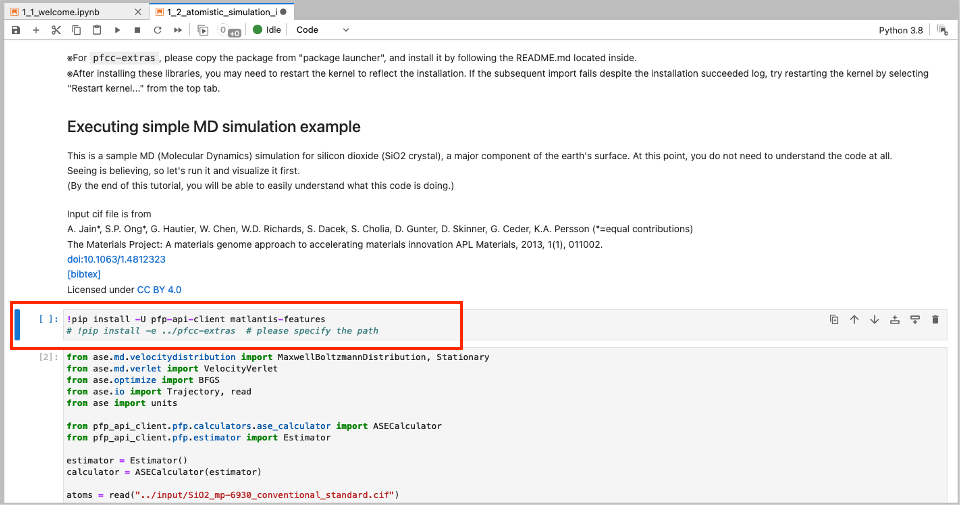Image resolution: width=960 pixels, height=505 pixels.
Task: Open the doi:10.1063/1.4812323 link
Action: 116,259
